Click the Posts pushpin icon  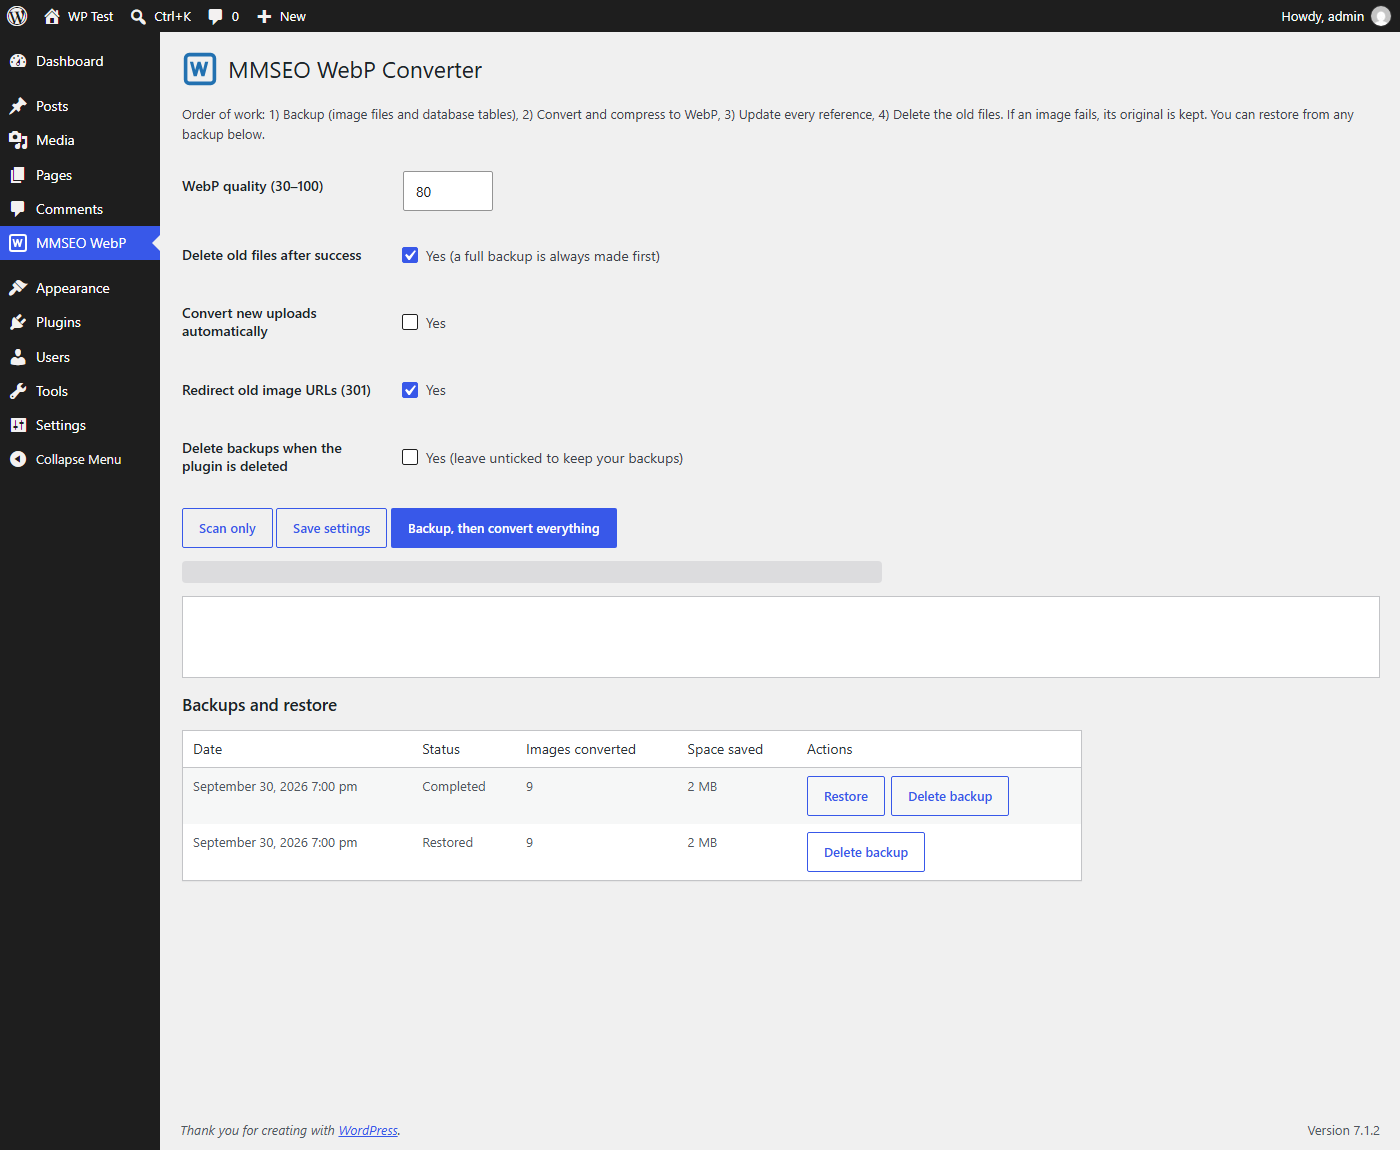[x=18, y=106]
